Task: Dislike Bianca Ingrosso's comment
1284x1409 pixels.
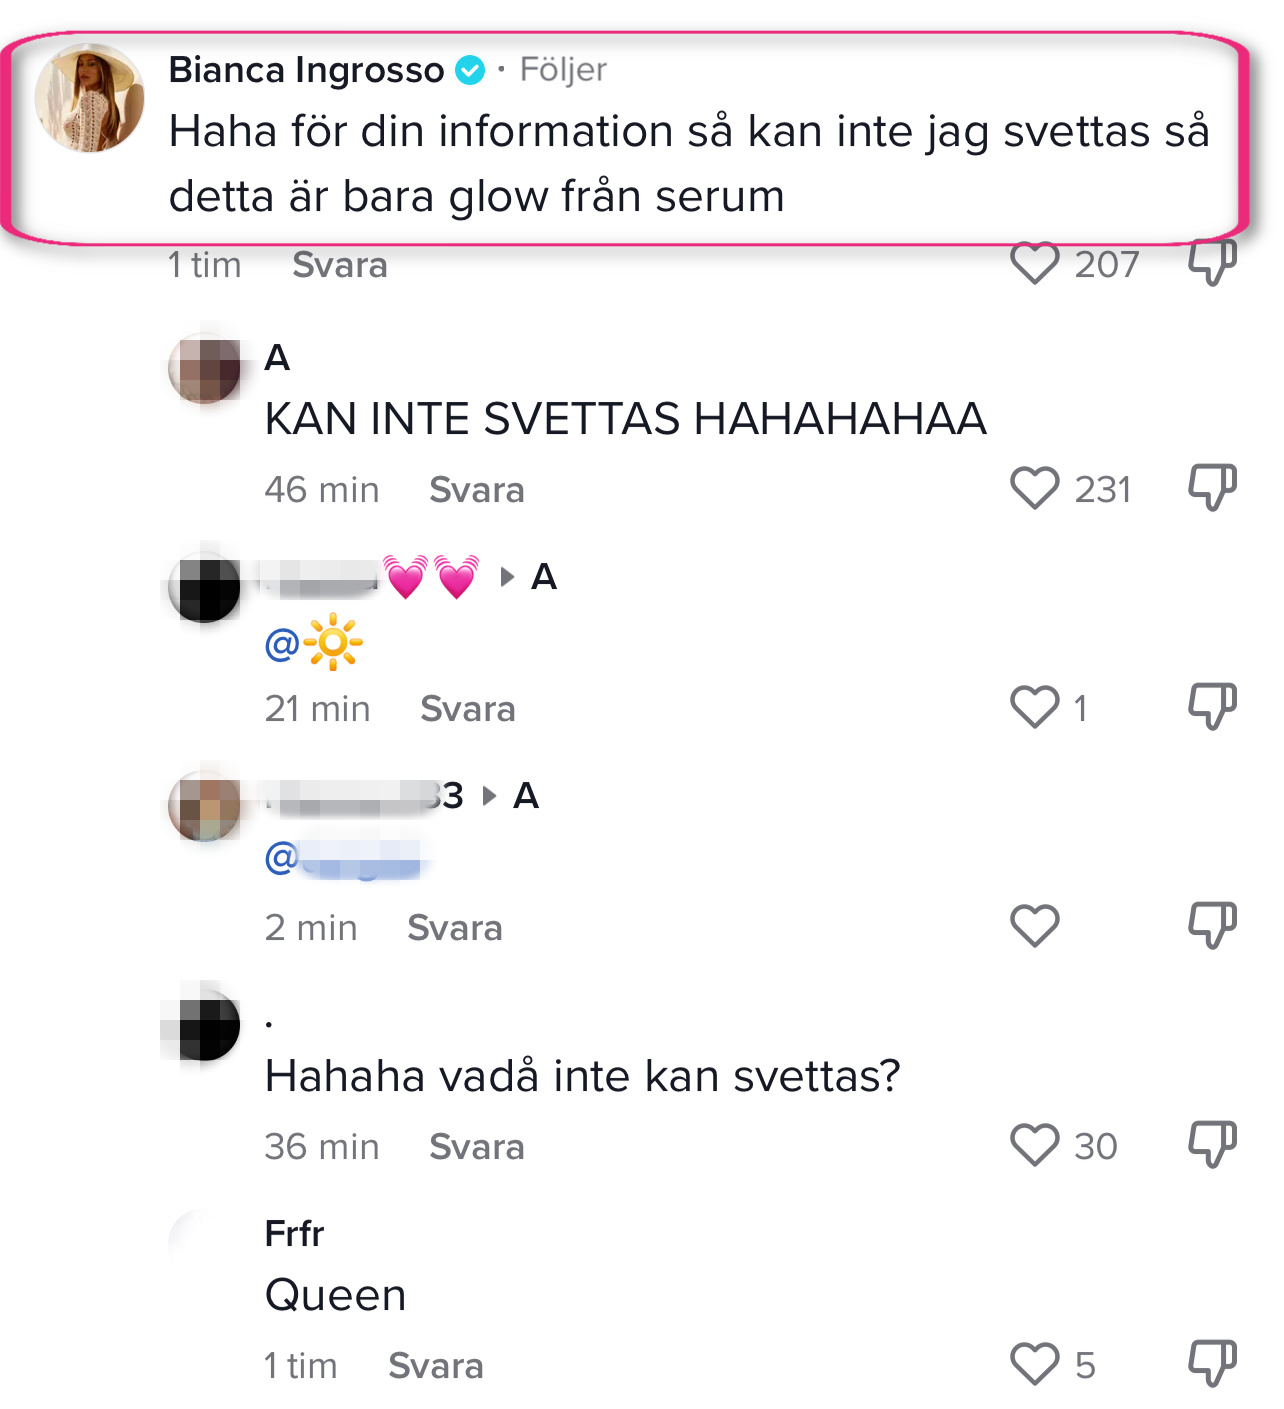Action: (1212, 264)
